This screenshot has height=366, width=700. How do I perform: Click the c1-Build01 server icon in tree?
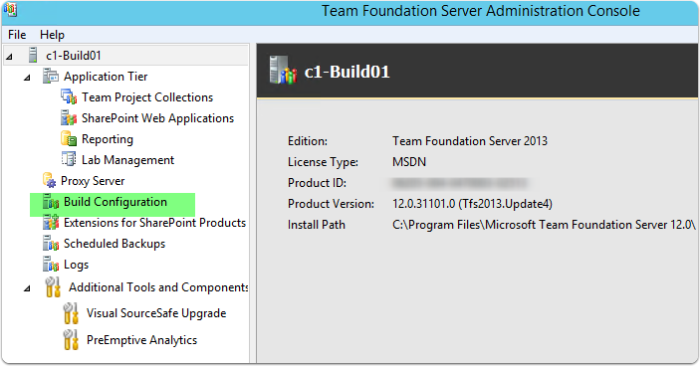(33, 55)
